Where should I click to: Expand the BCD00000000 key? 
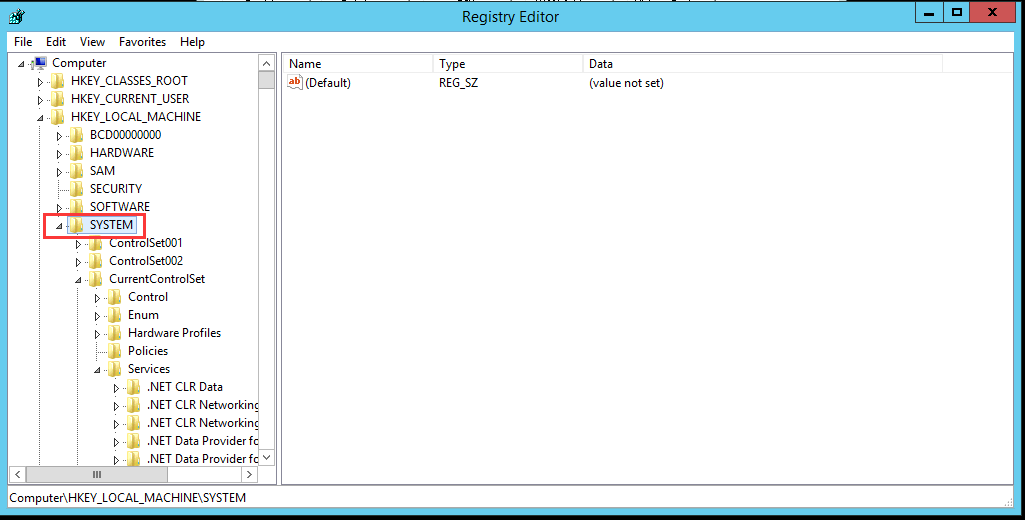(59, 136)
